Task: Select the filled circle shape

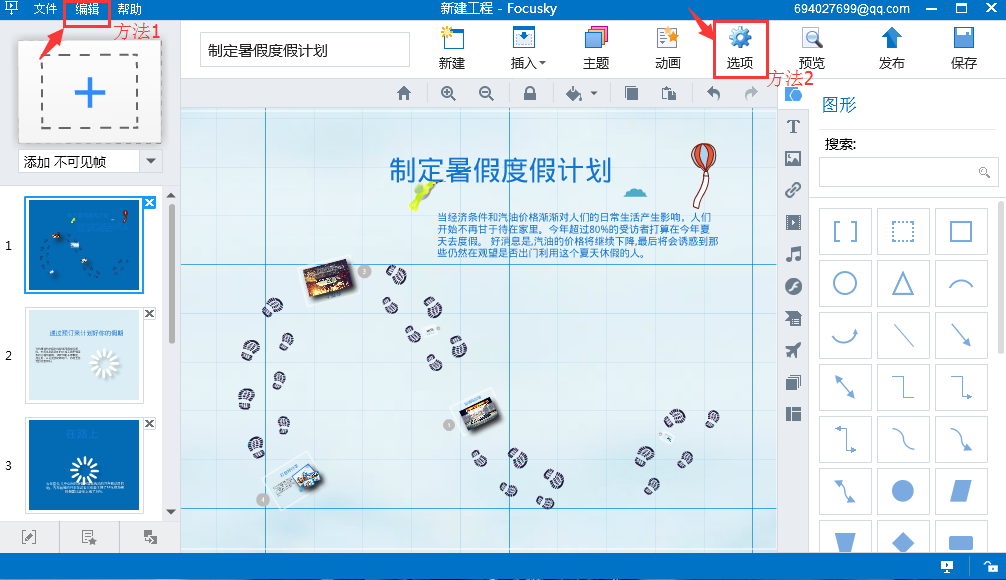Action: [903, 491]
